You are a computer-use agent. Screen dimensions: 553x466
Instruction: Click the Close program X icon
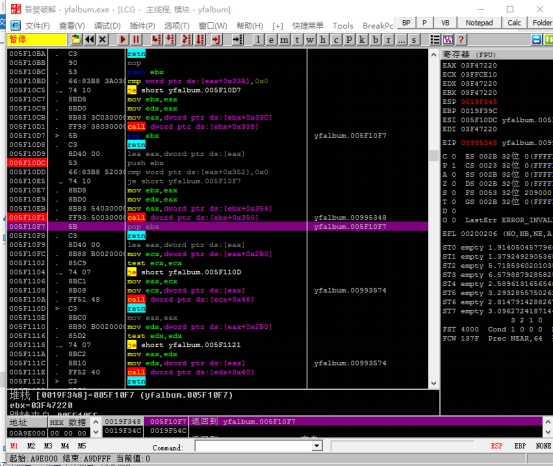[102, 40]
